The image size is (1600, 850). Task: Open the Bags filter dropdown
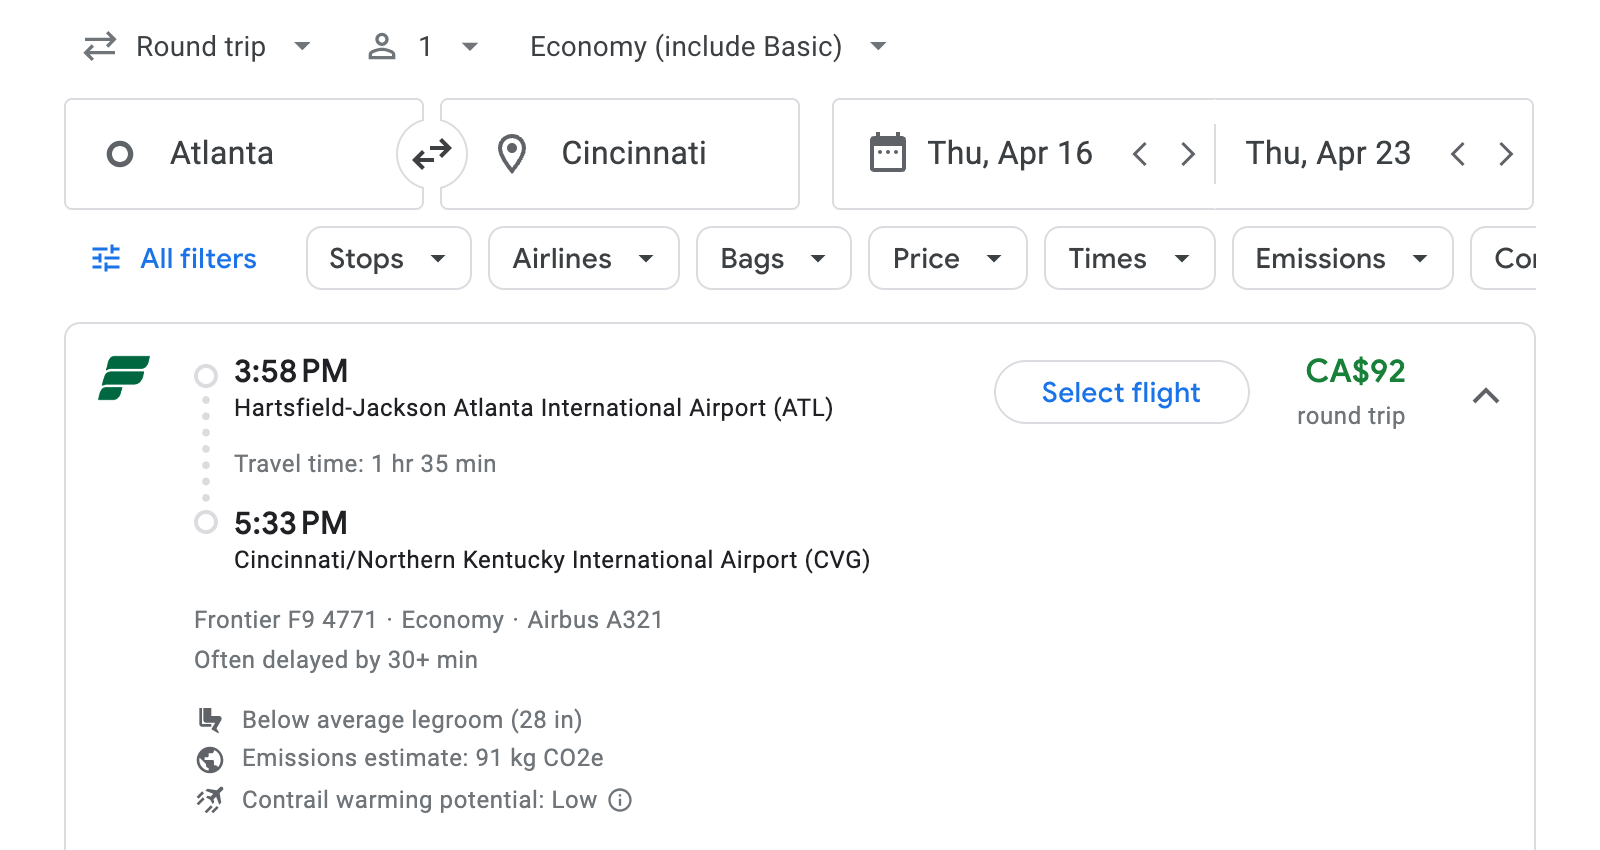[x=773, y=258]
